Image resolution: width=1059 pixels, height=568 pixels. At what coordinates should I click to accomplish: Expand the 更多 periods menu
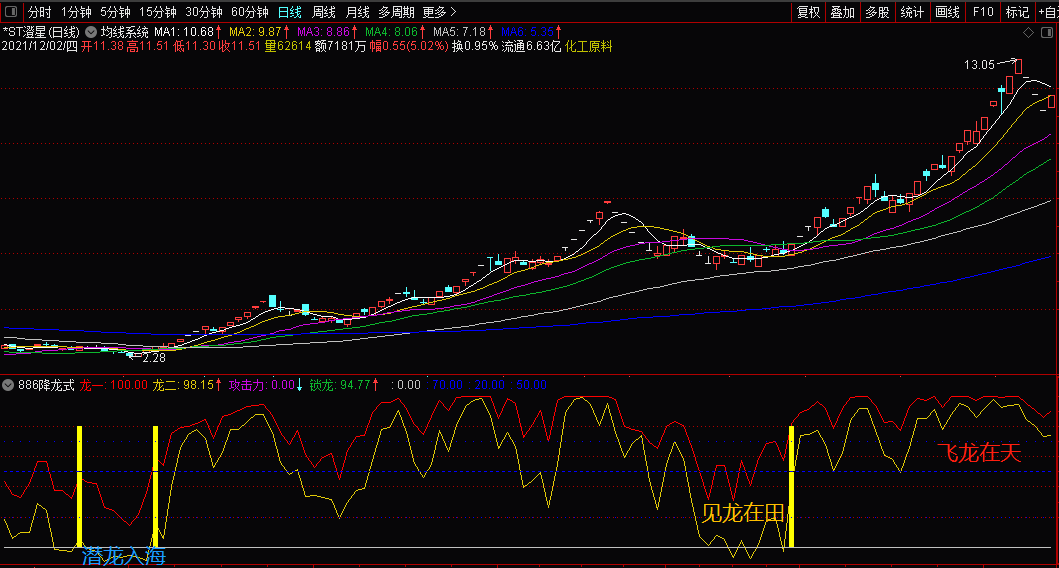pyautogui.click(x=440, y=12)
